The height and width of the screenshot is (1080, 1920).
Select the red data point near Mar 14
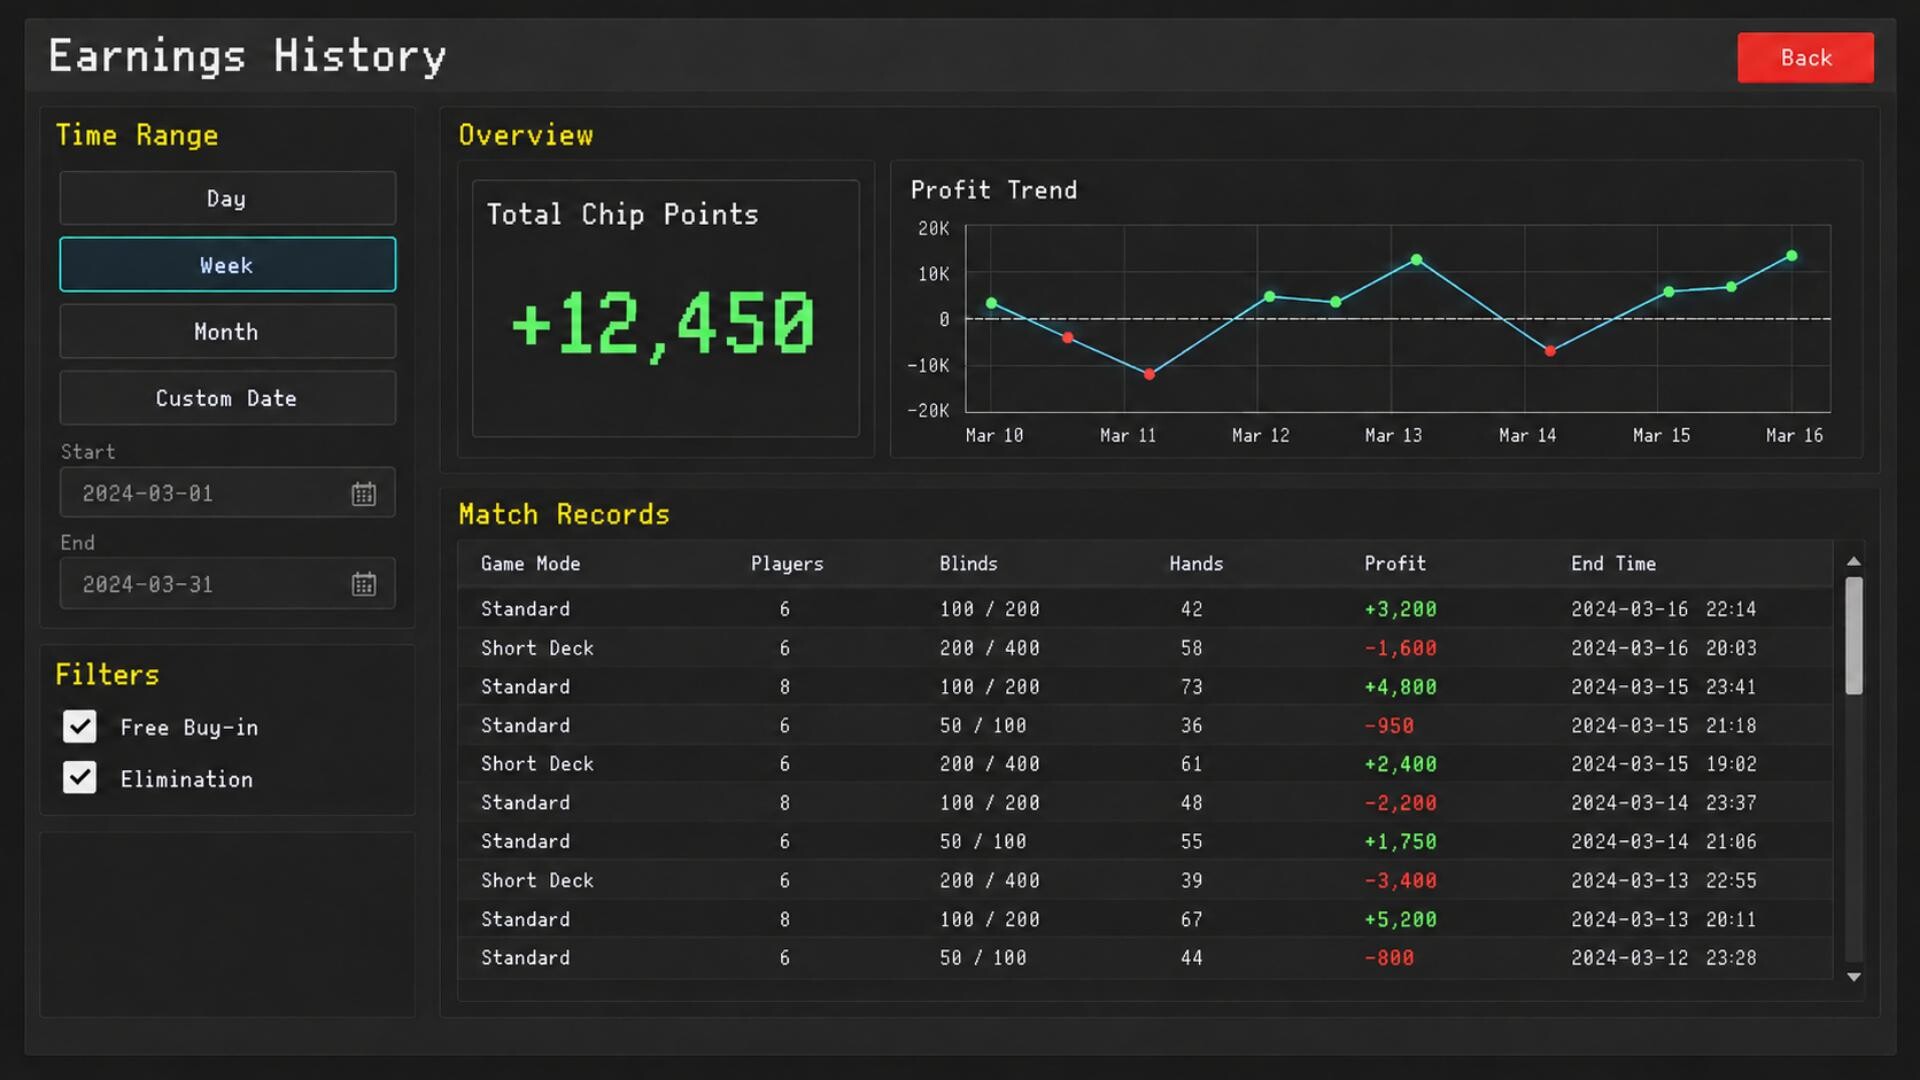pos(1550,351)
